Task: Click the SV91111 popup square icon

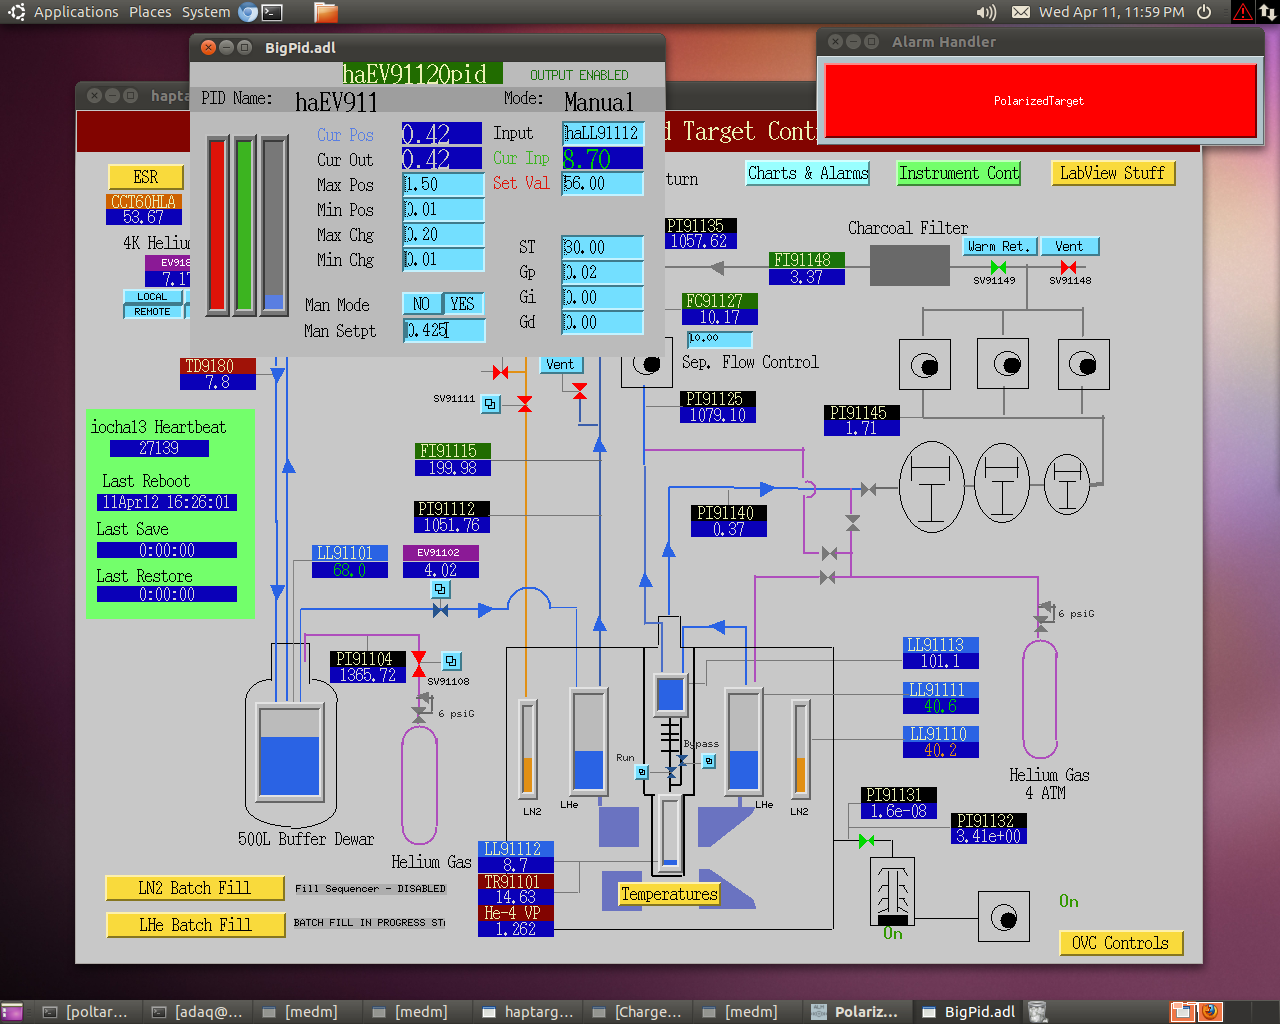Action: click(491, 404)
